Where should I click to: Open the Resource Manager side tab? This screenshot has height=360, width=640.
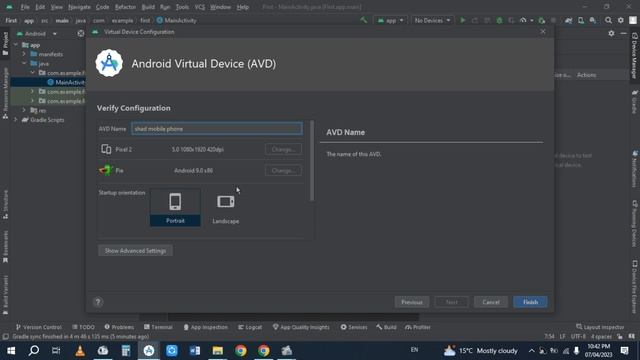point(5,93)
